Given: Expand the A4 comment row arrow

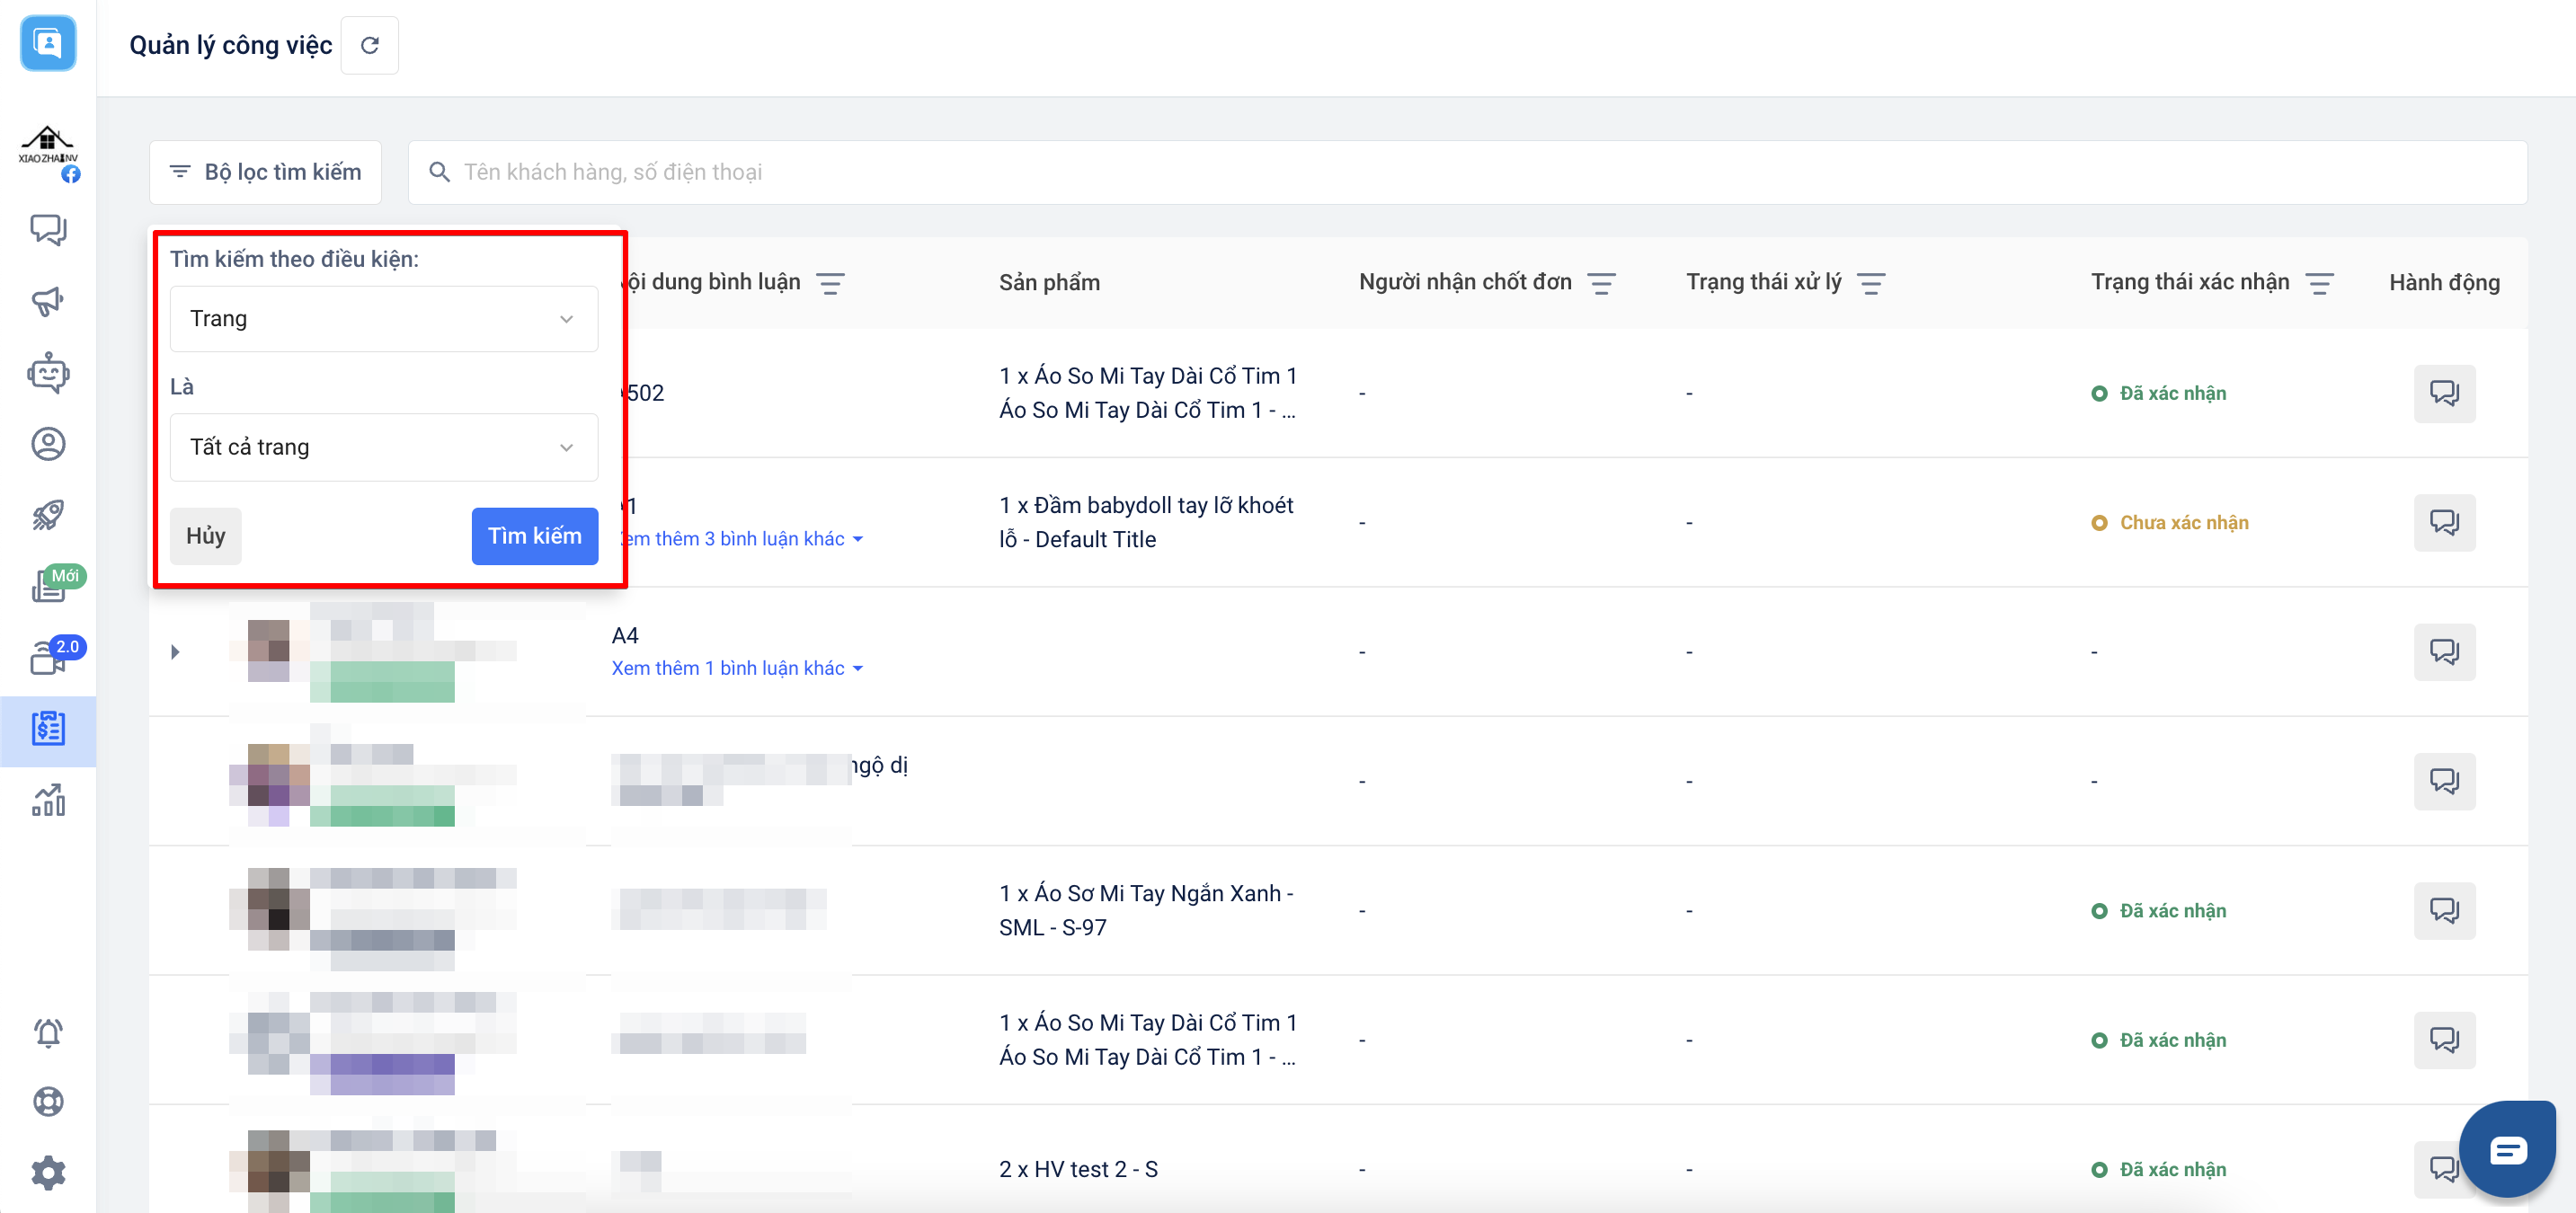Looking at the screenshot, I should click(175, 652).
